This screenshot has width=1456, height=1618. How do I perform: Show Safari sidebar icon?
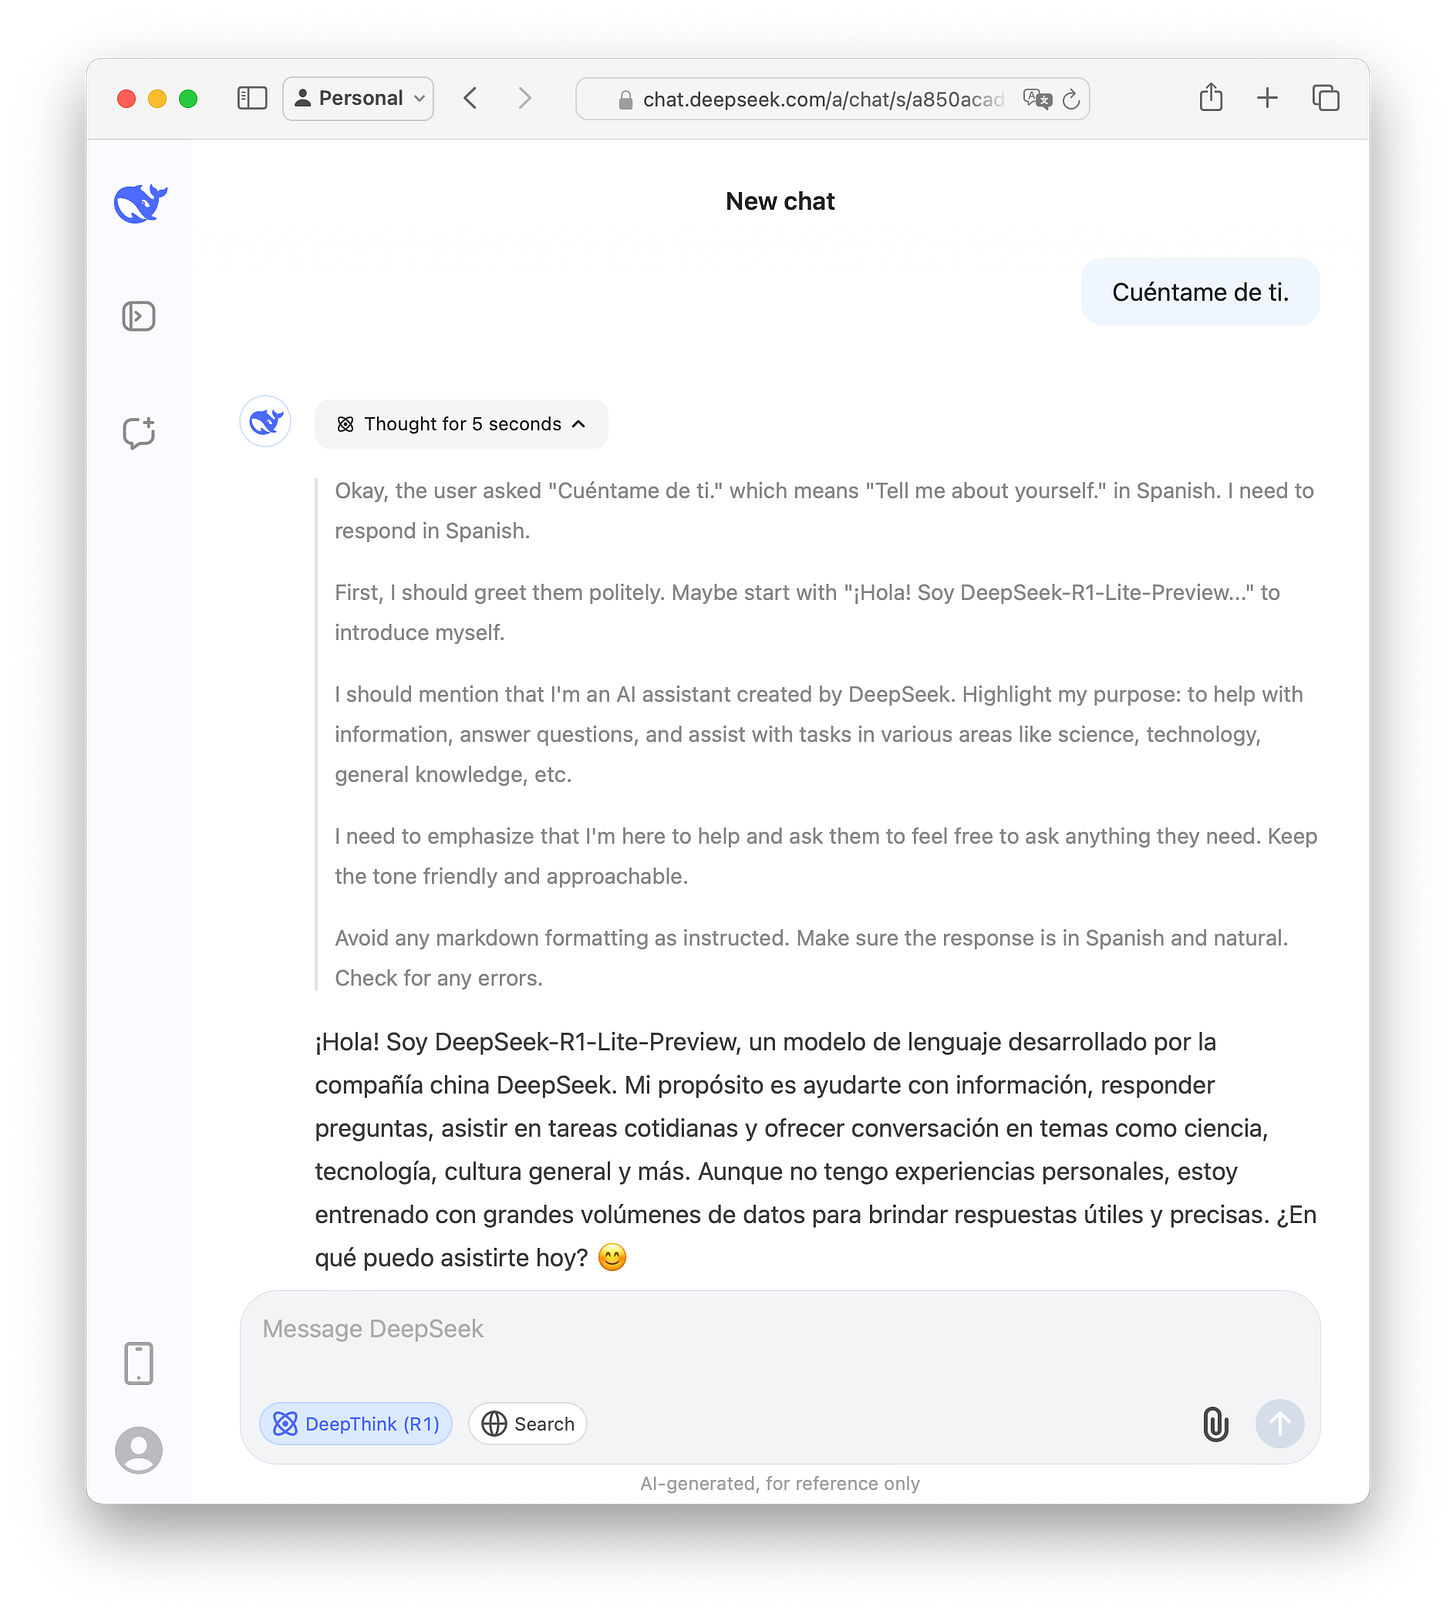point(252,98)
